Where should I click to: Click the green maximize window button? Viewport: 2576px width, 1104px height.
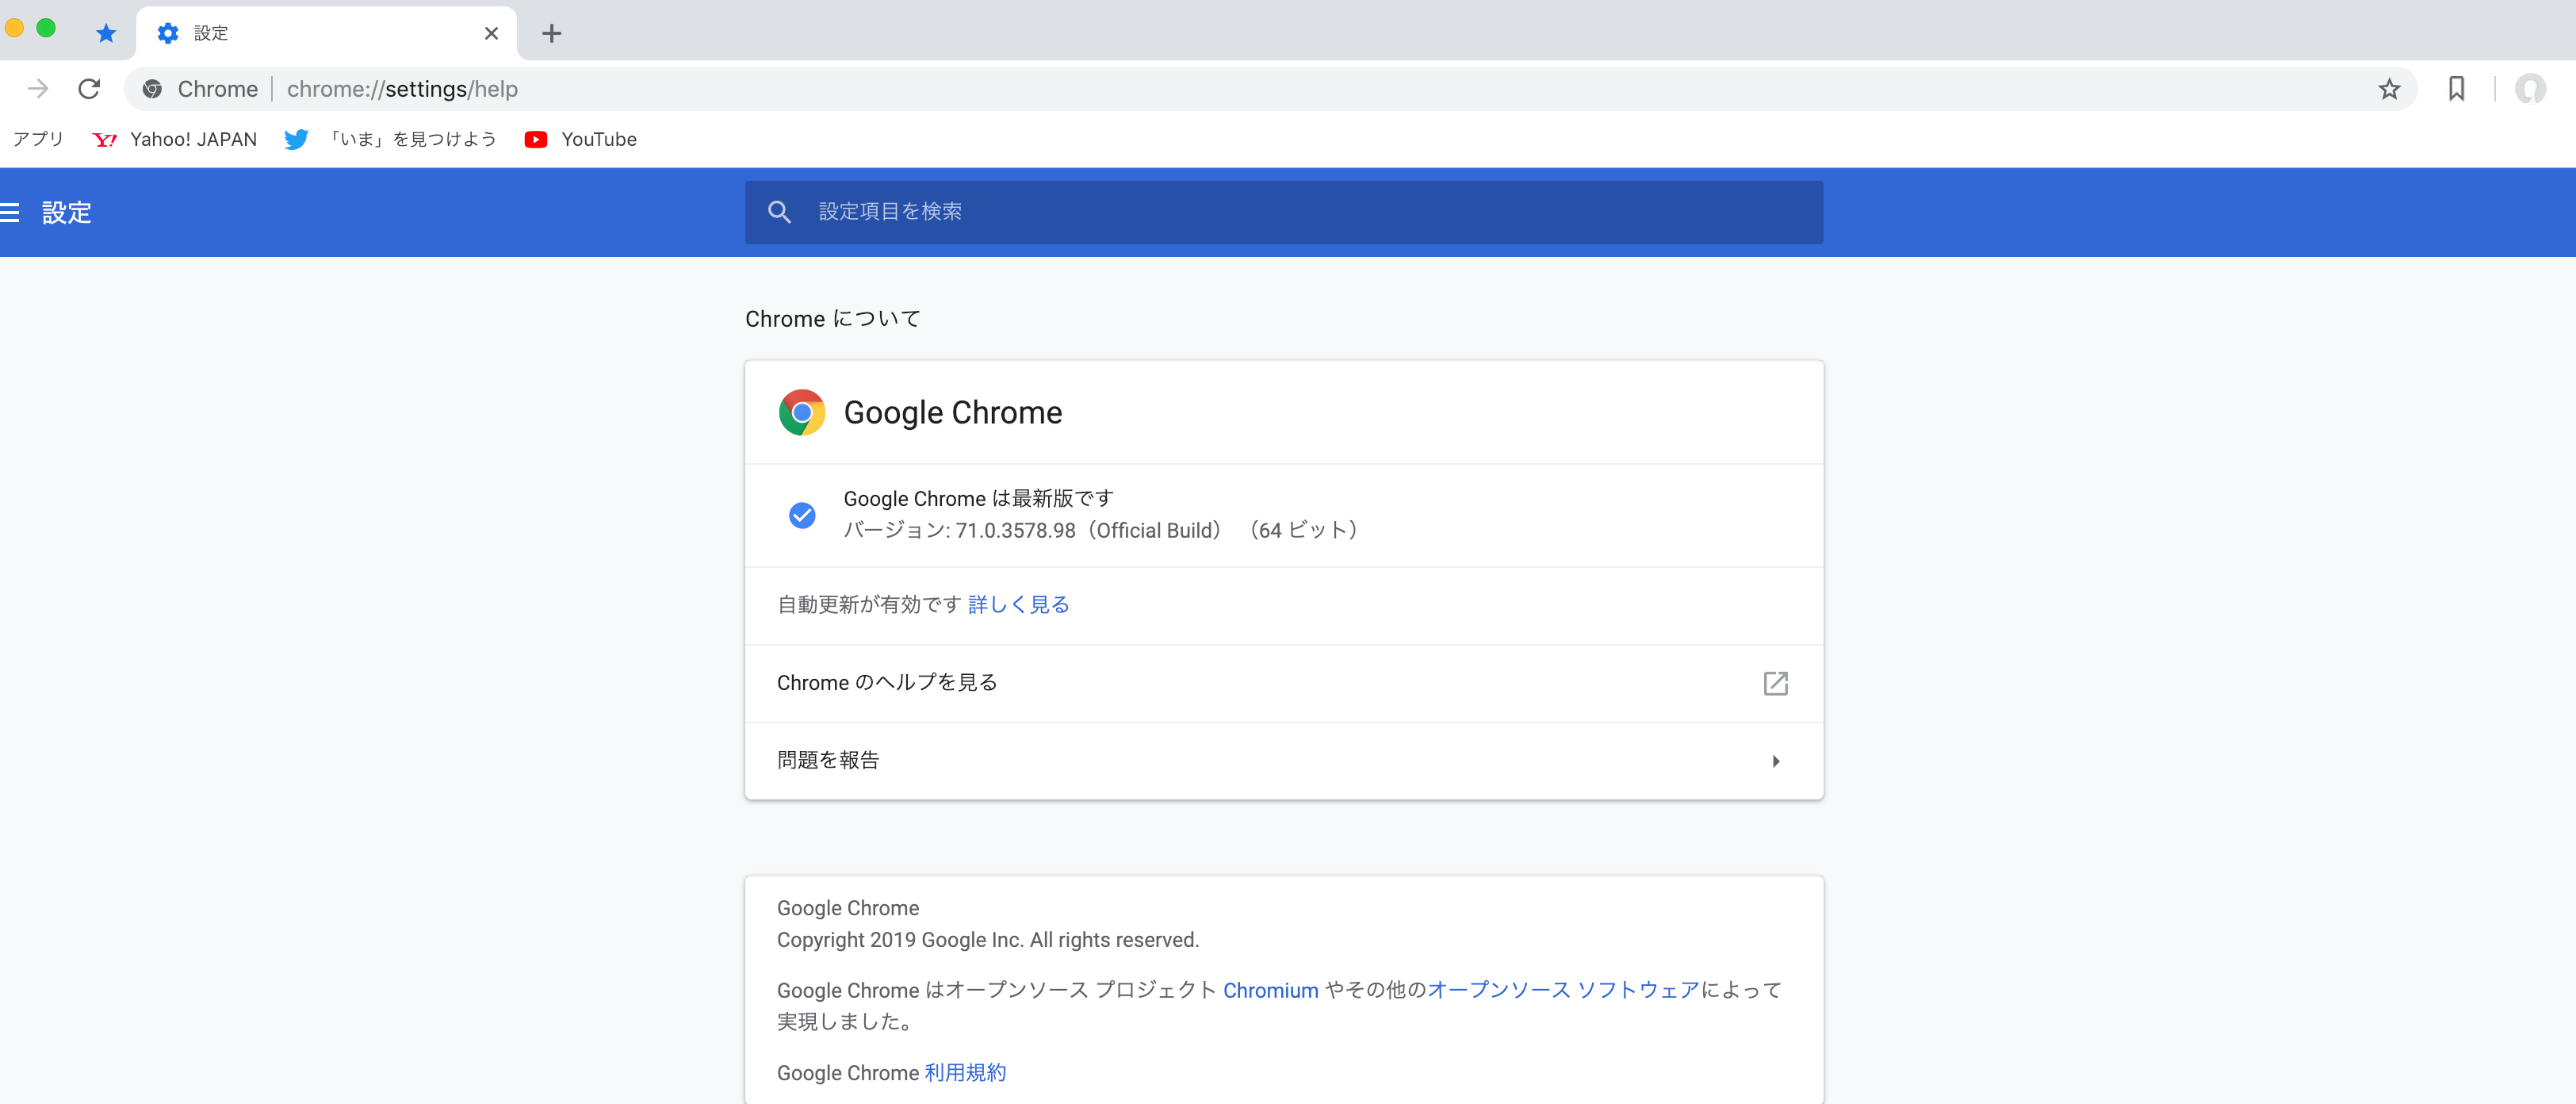46,28
